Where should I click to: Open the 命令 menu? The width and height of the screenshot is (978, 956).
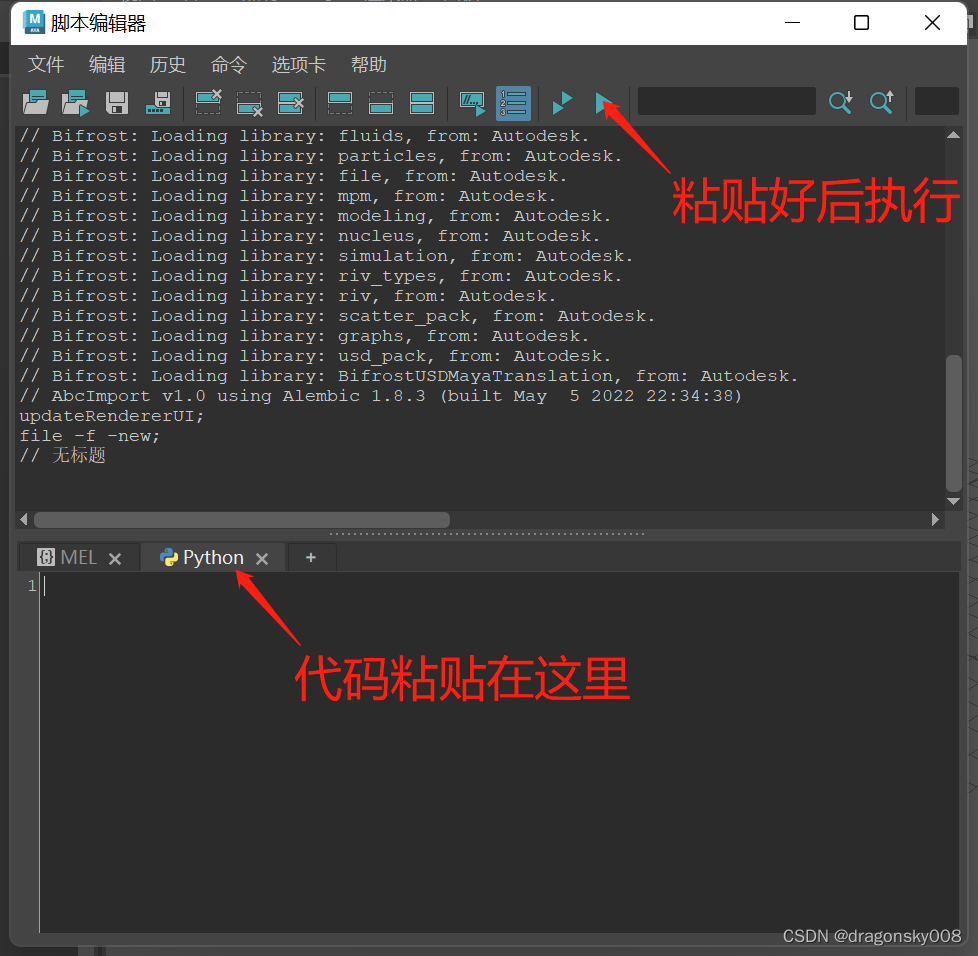(228, 65)
